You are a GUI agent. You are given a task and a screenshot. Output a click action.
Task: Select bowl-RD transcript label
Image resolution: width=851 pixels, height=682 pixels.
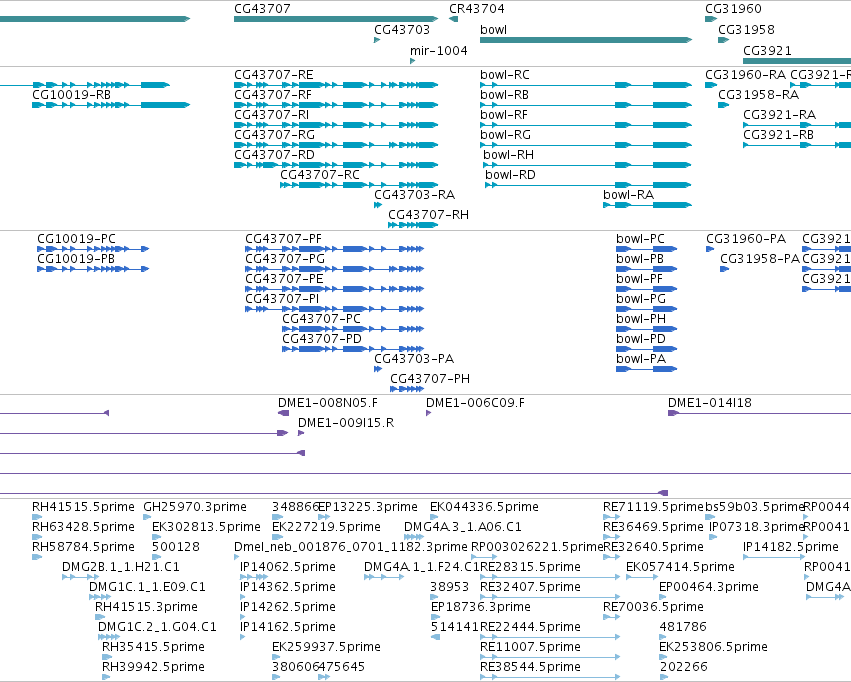coord(510,175)
